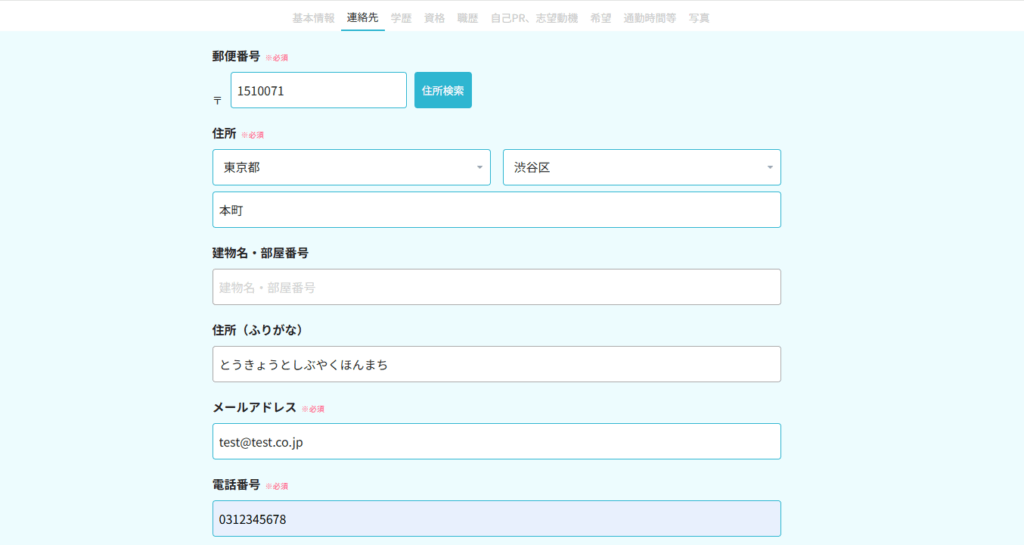This screenshot has height=545, width=1024.
Task: Switch to the 基本情報 tab
Action: (x=313, y=18)
